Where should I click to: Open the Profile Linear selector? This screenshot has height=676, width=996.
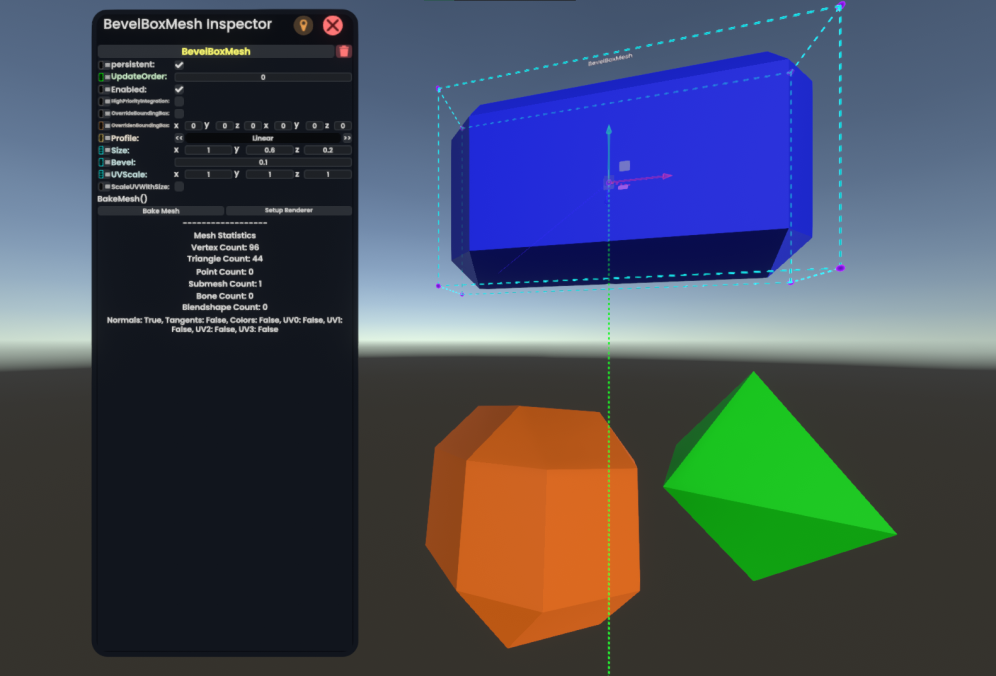[263, 138]
